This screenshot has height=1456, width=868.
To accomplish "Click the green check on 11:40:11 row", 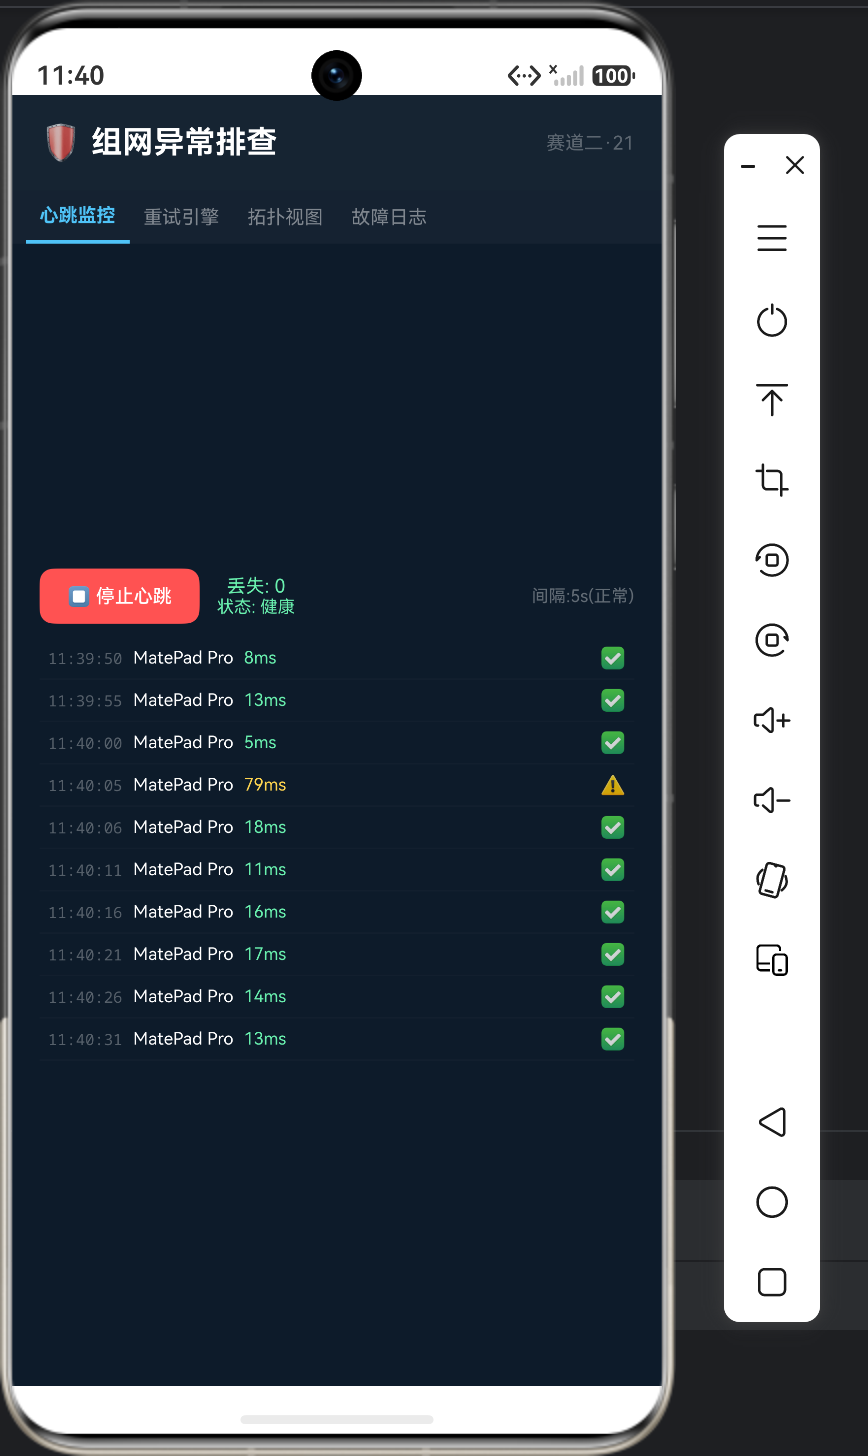I will click(613, 870).
